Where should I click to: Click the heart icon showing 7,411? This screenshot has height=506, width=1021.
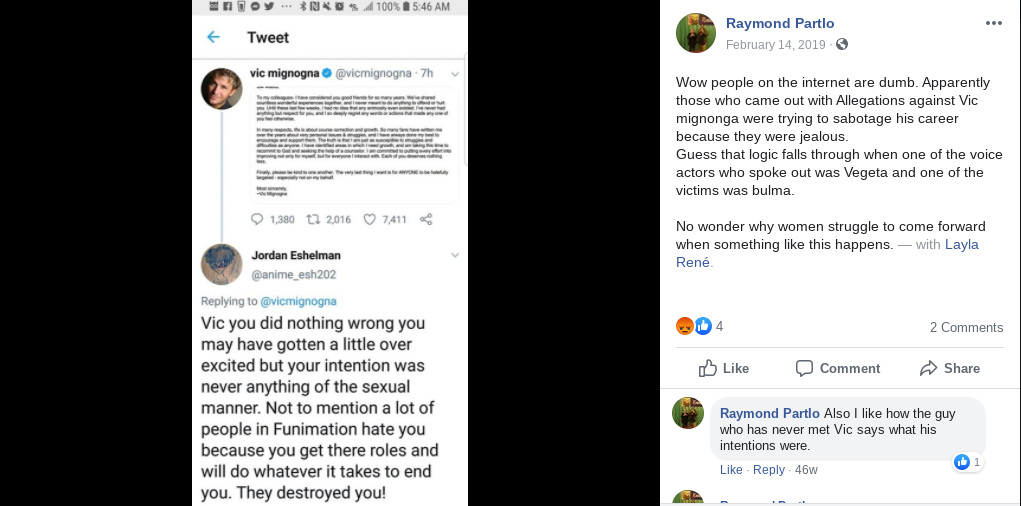coord(369,219)
